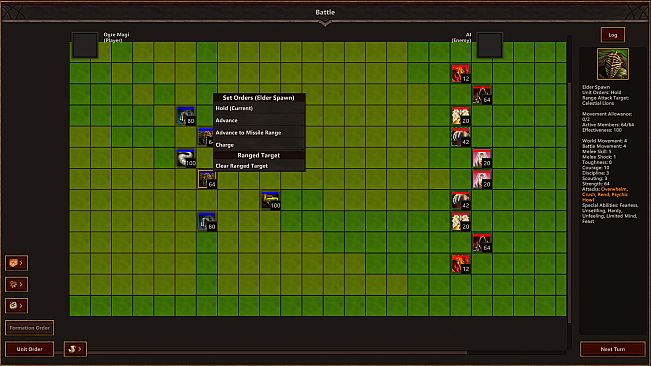Click the Ogre Magi player portrait box
The image size is (651, 366).
pyautogui.click(x=85, y=45)
